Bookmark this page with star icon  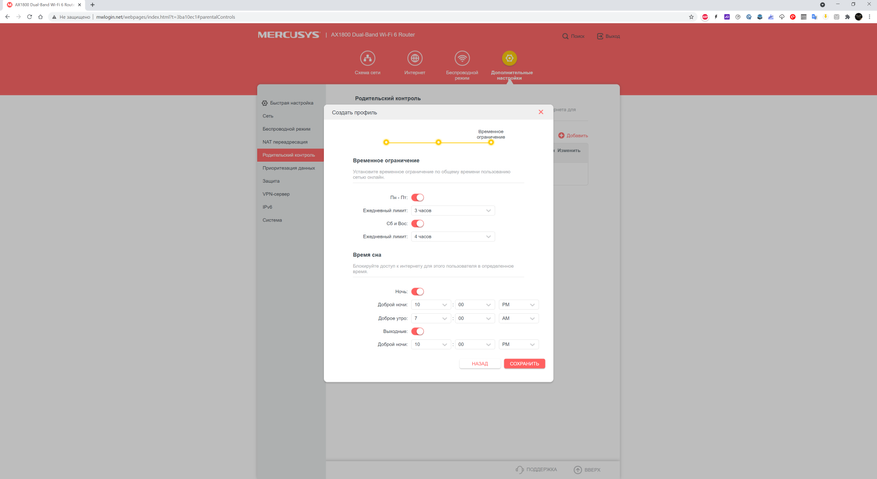[x=691, y=17]
